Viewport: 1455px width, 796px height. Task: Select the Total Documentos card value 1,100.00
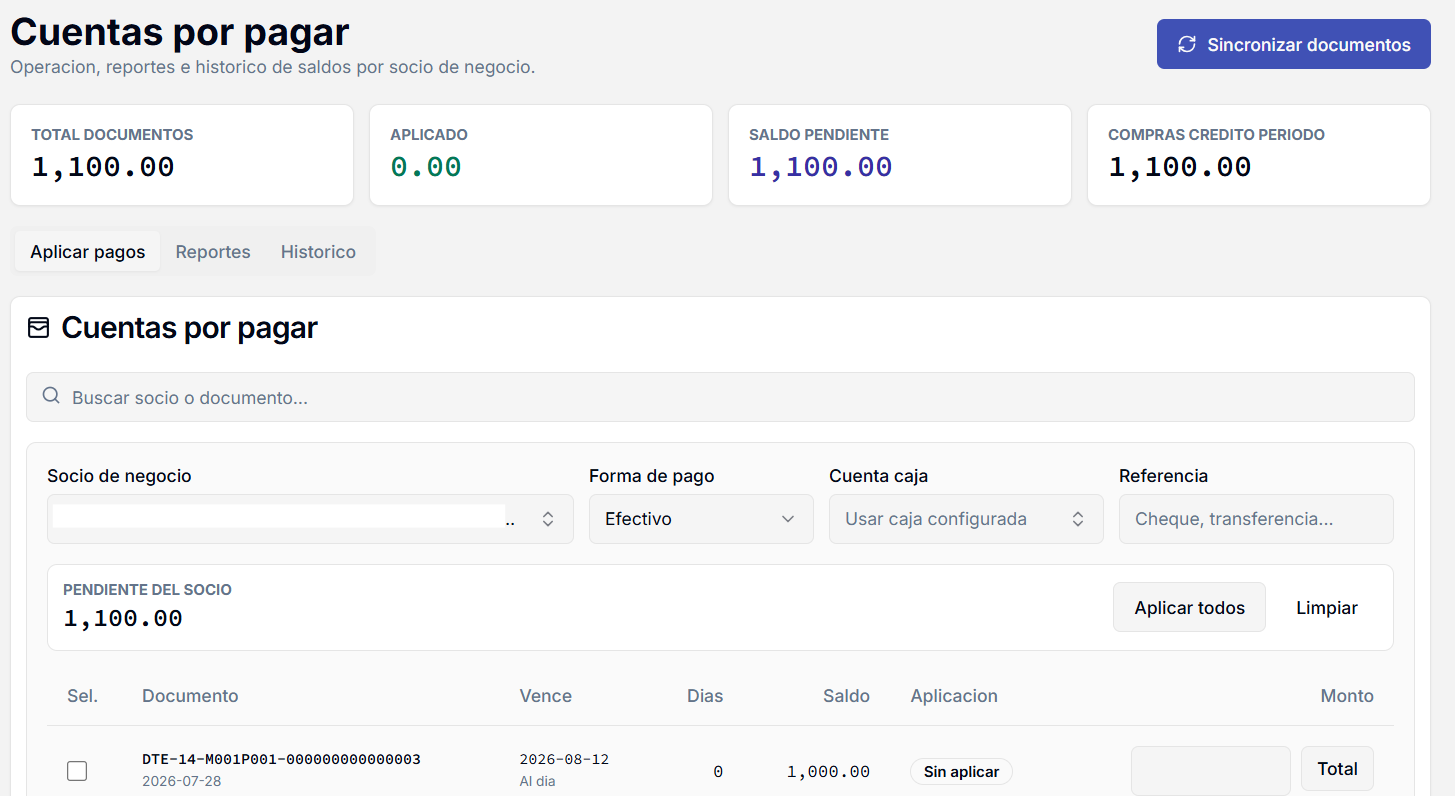click(103, 167)
